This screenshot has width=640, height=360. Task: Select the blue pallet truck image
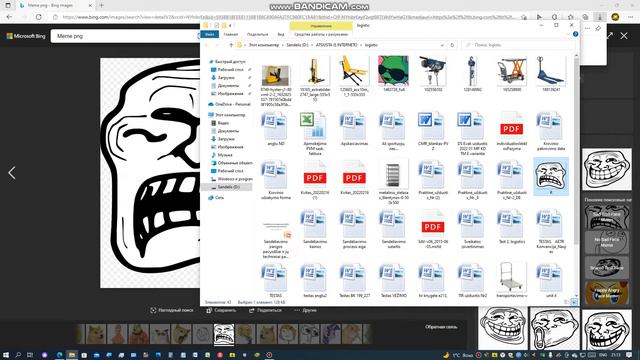[550, 71]
